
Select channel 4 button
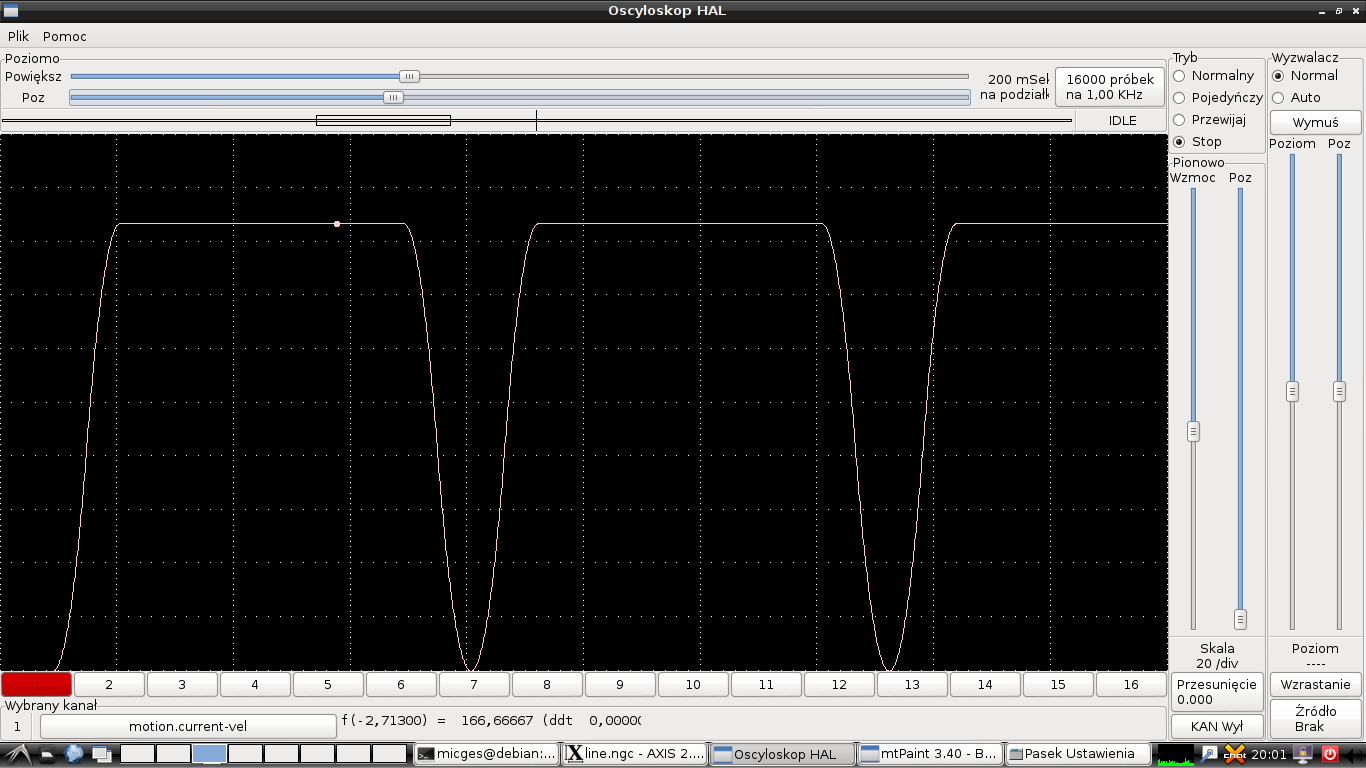pos(255,685)
